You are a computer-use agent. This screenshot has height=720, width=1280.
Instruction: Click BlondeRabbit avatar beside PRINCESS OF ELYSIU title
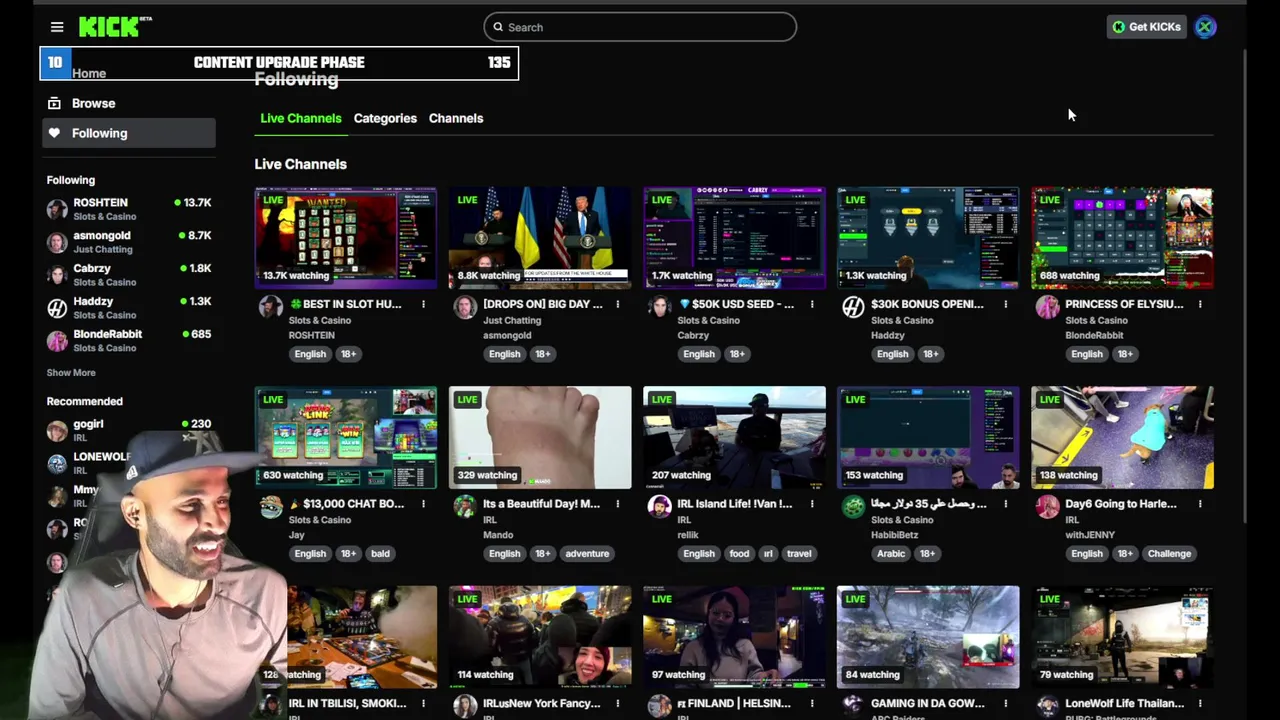1047,307
